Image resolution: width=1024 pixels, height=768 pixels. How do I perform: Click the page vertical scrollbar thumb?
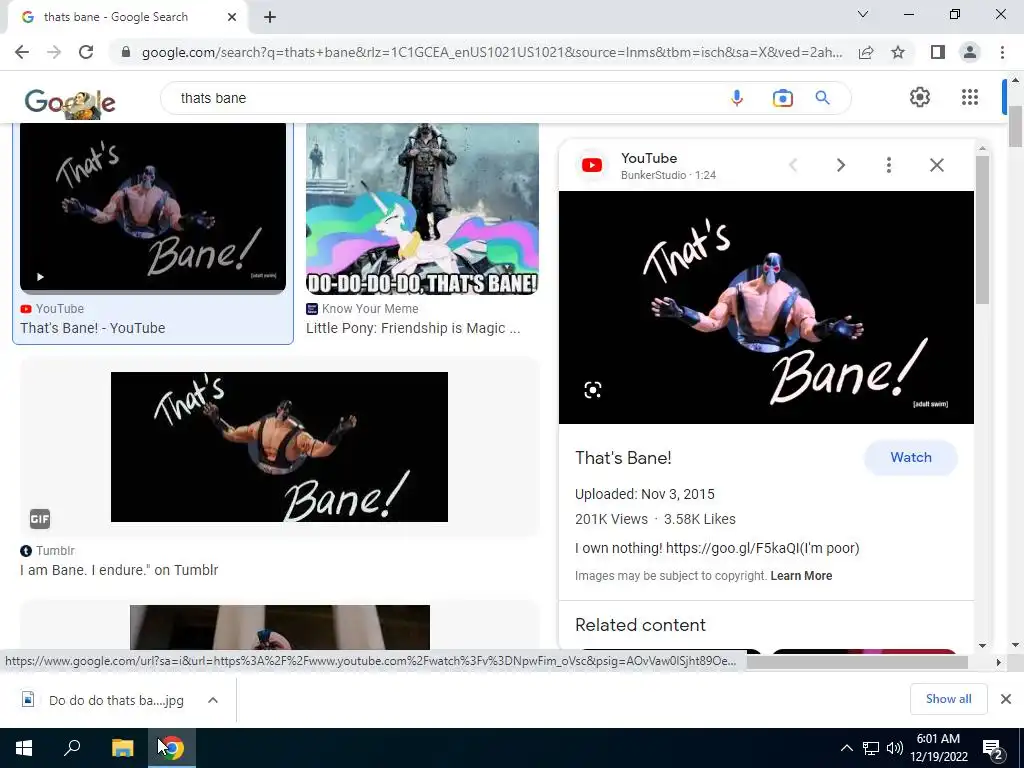[x=1015, y=127]
